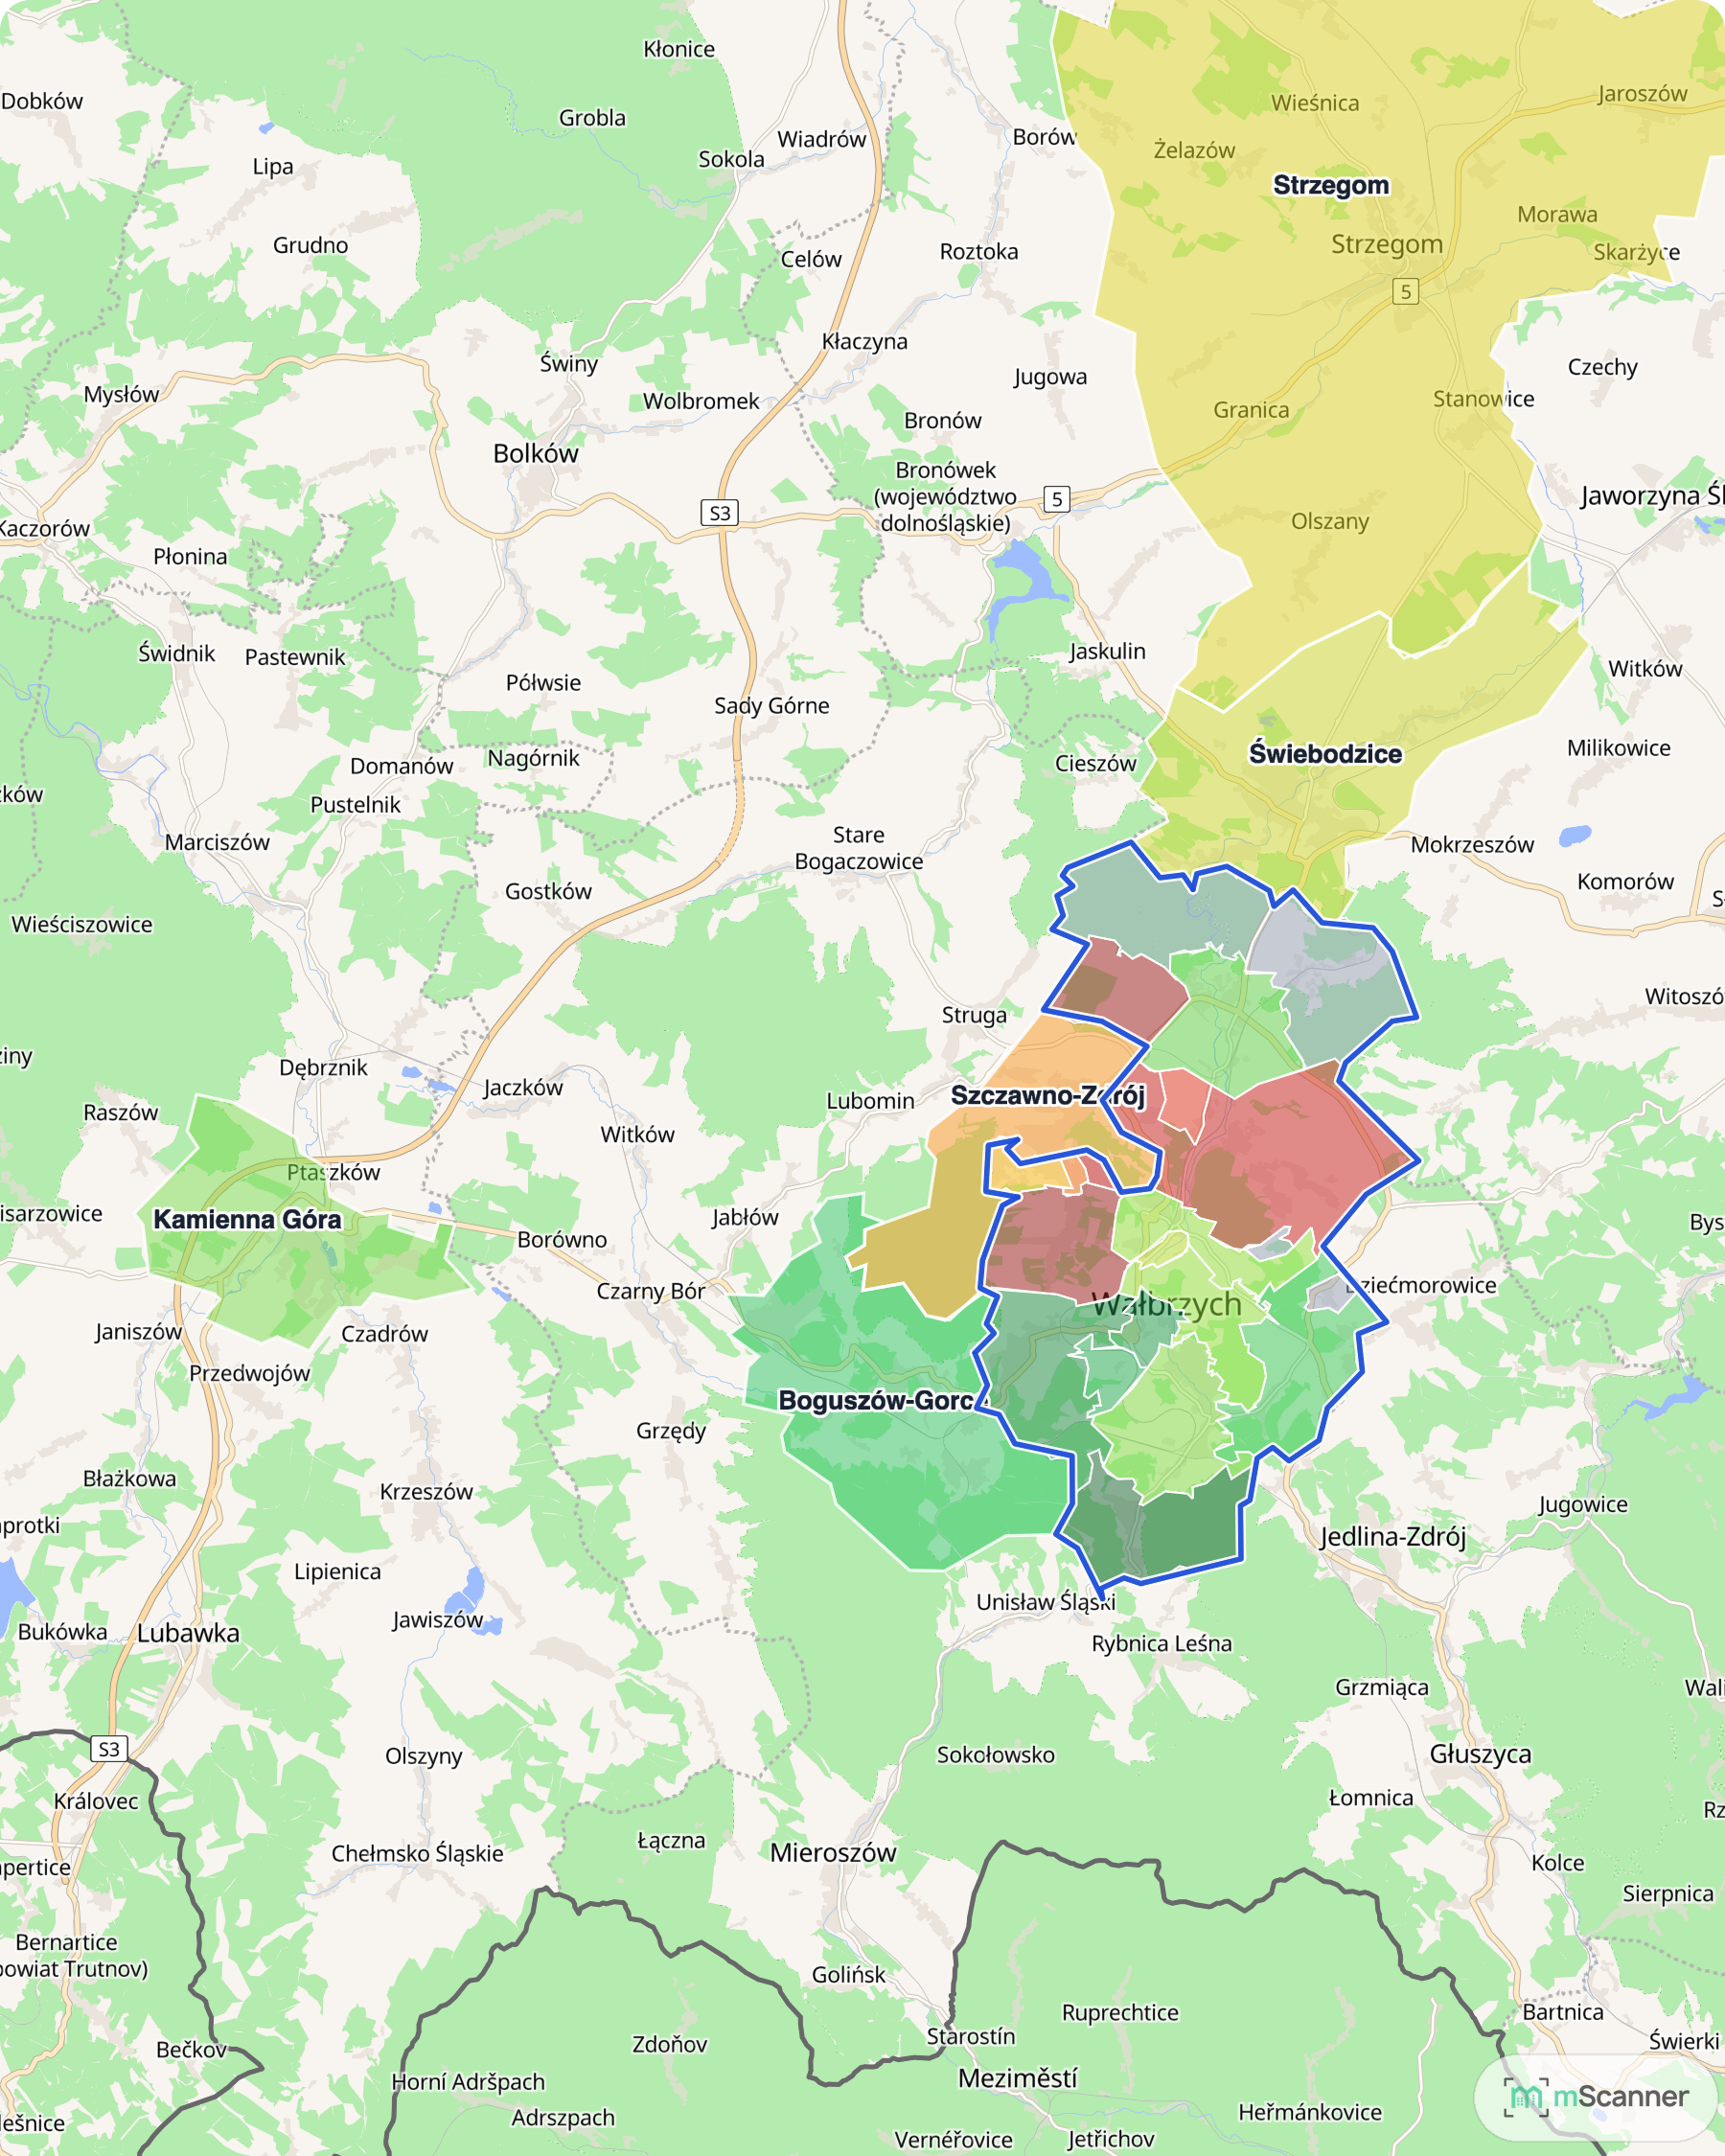Click the Kłaczyna village label
1725x2156 pixels.
(x=864, y=341)
